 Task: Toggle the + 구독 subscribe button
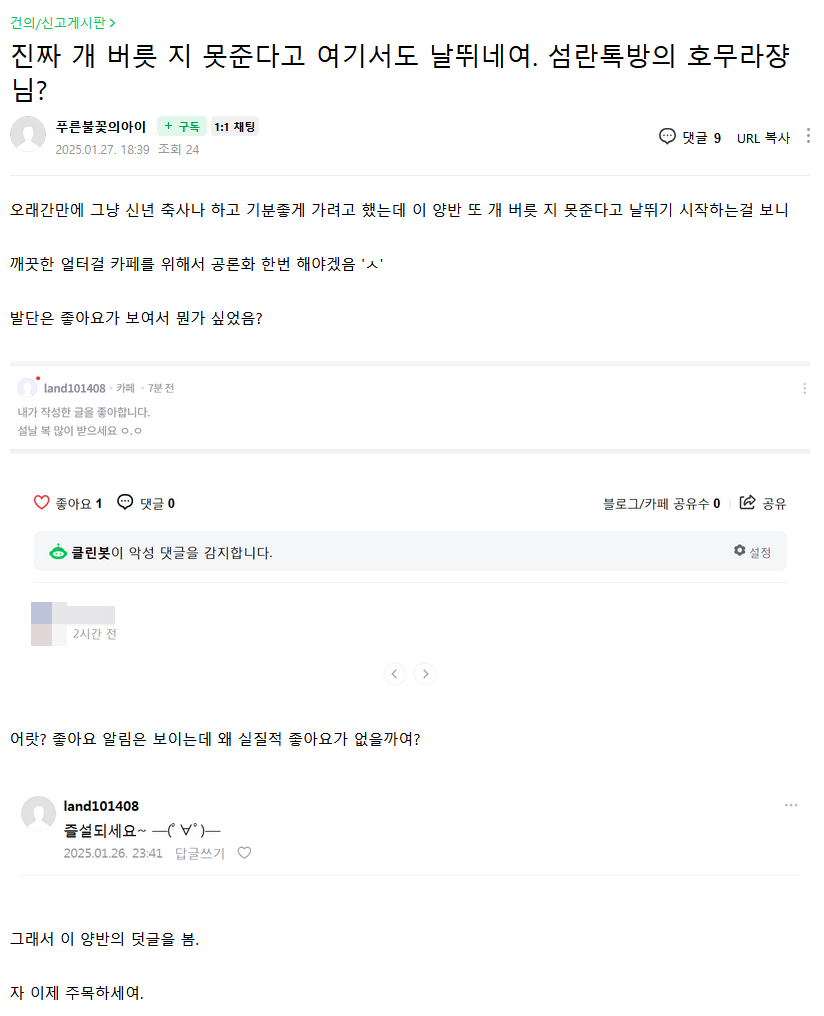pos(181,127)
